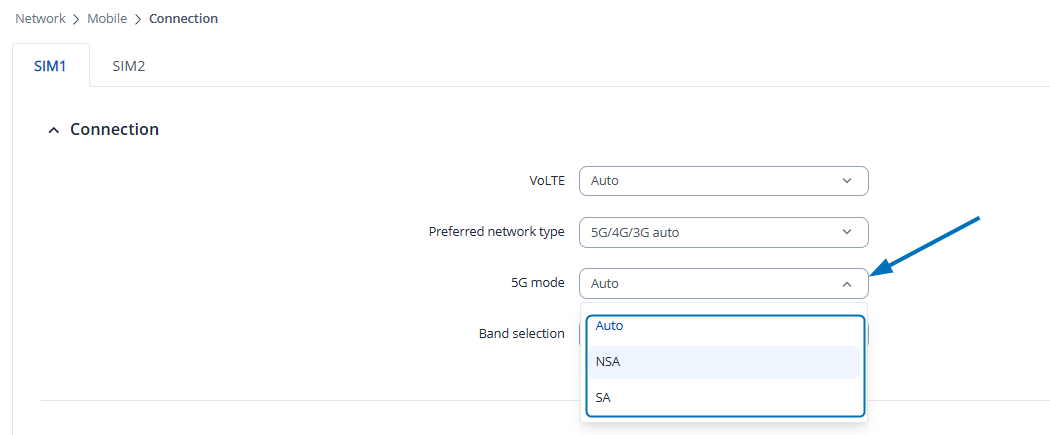Image resolution: width=1050 pixels, height=435 pixels.
Task: Click the VoLTE dropdown arrow icon
Action: tap(847, 181)
